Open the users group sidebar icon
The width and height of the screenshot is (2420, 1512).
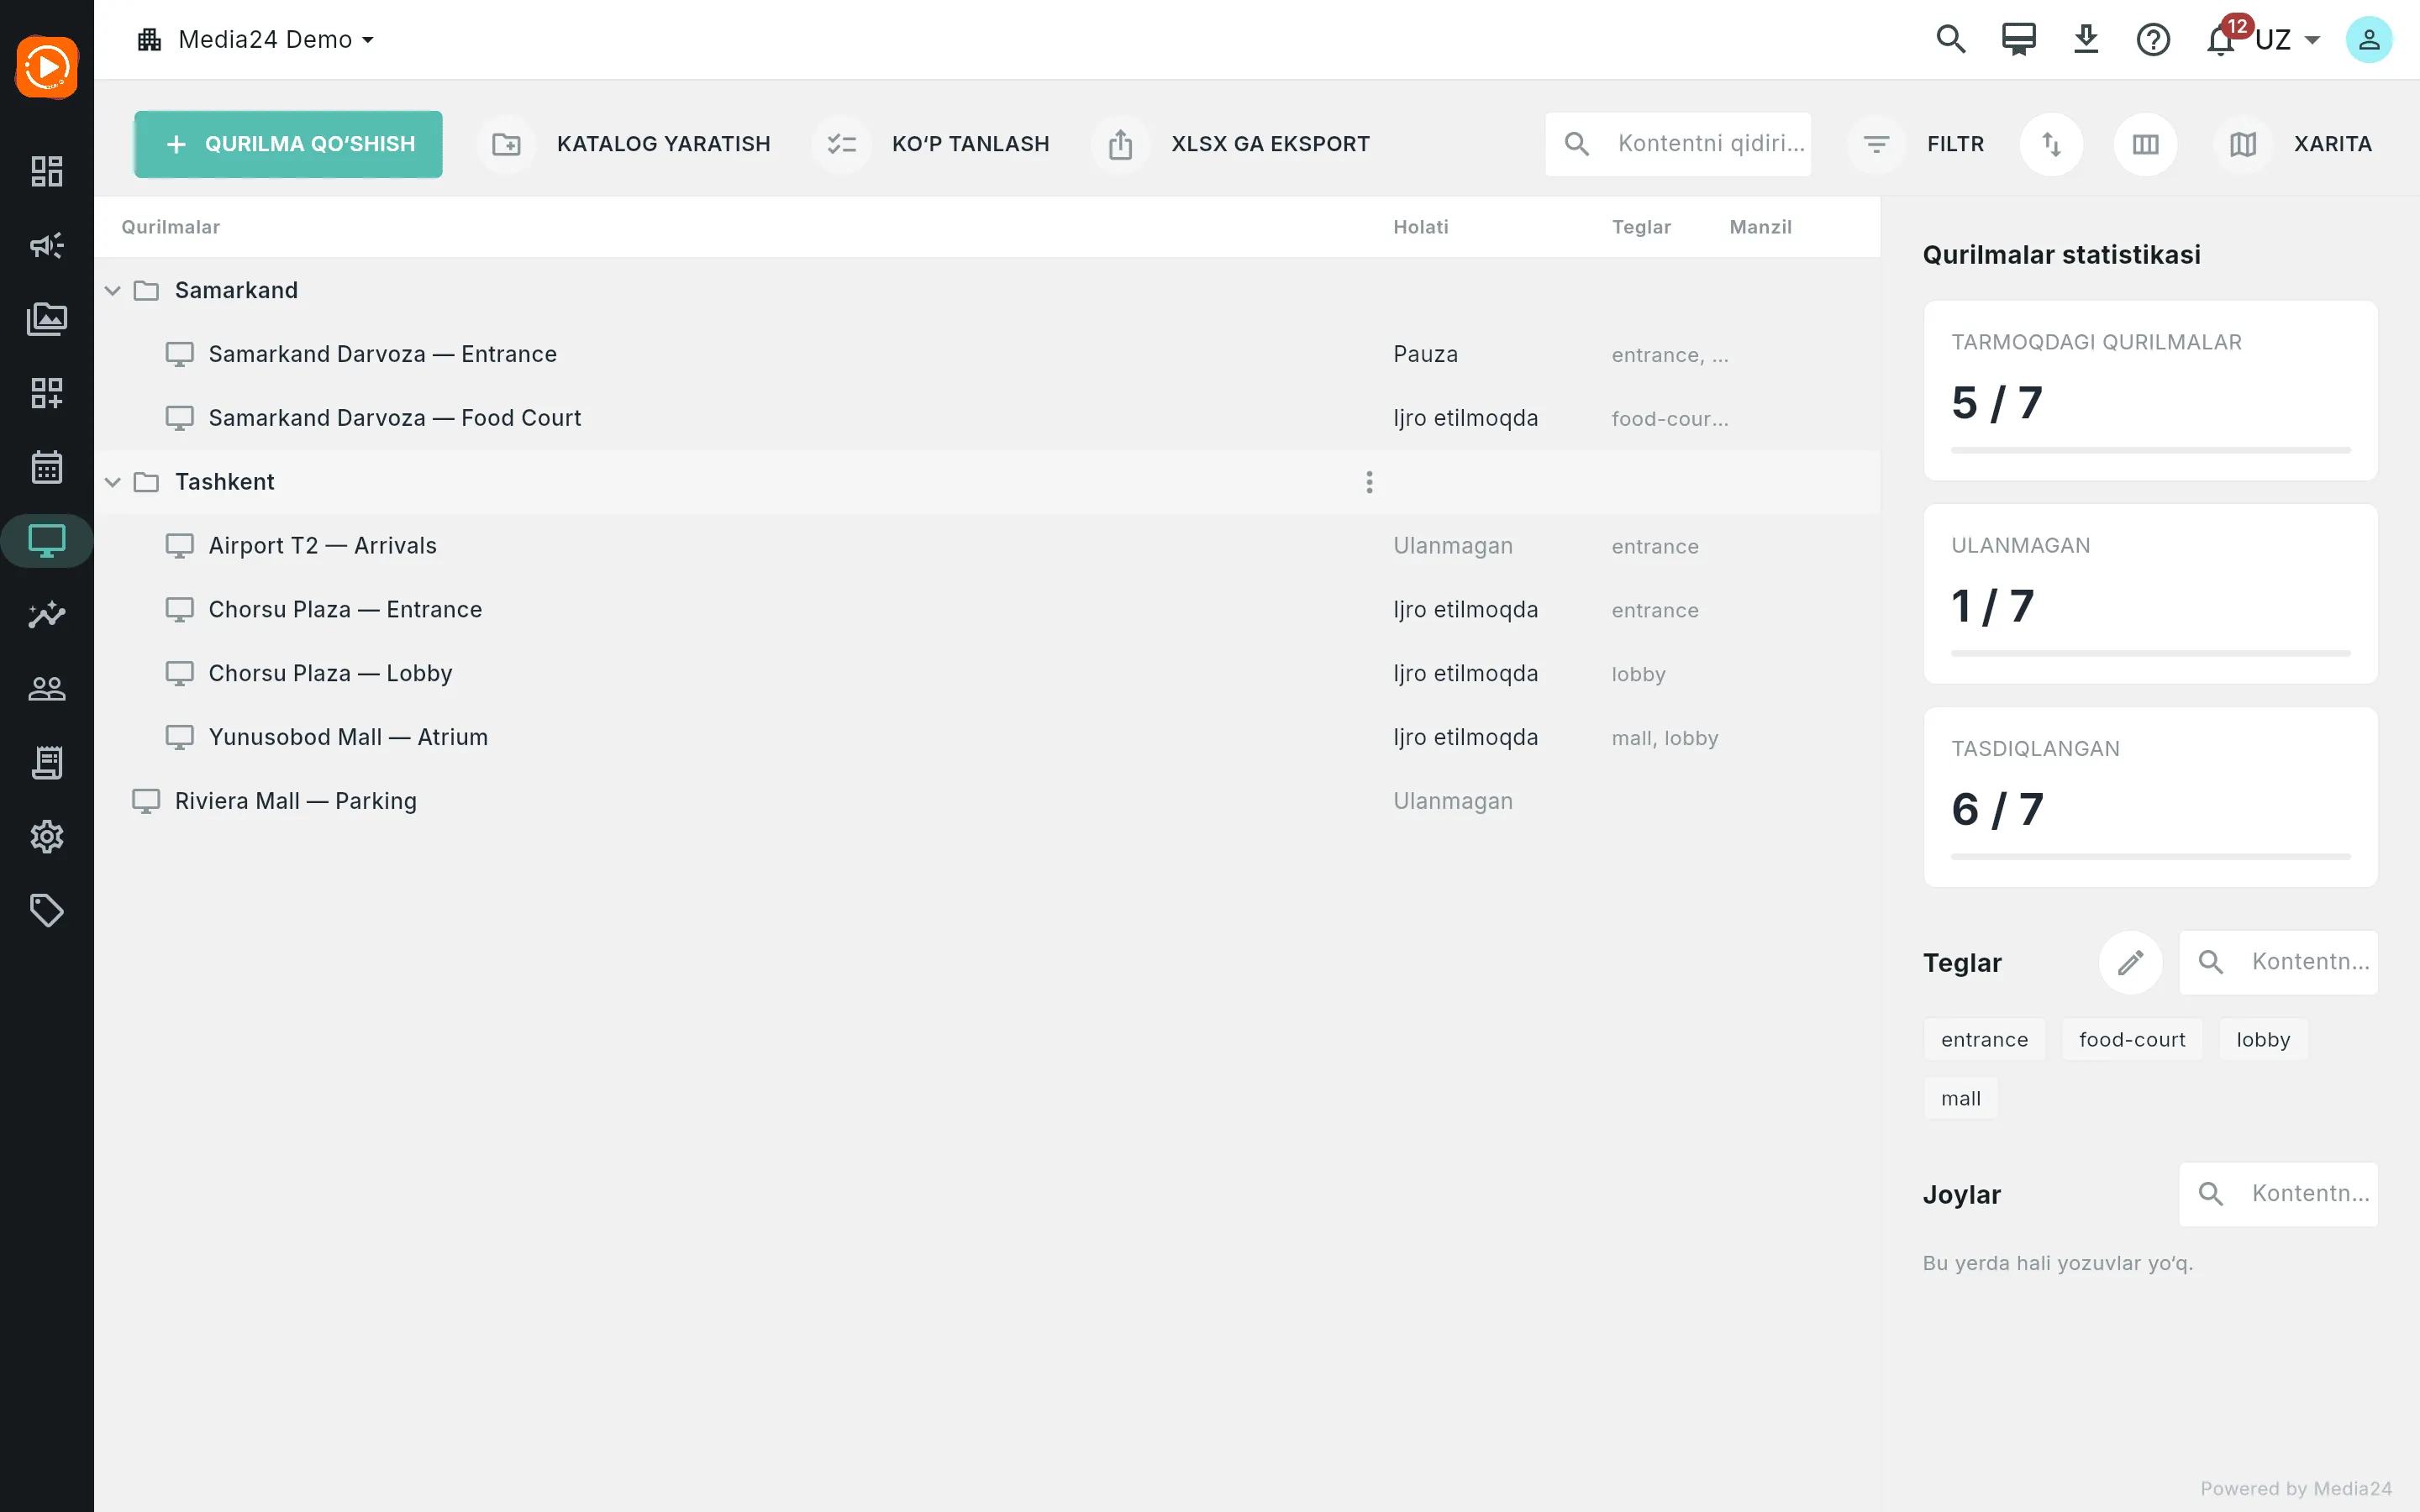point(47,688)
